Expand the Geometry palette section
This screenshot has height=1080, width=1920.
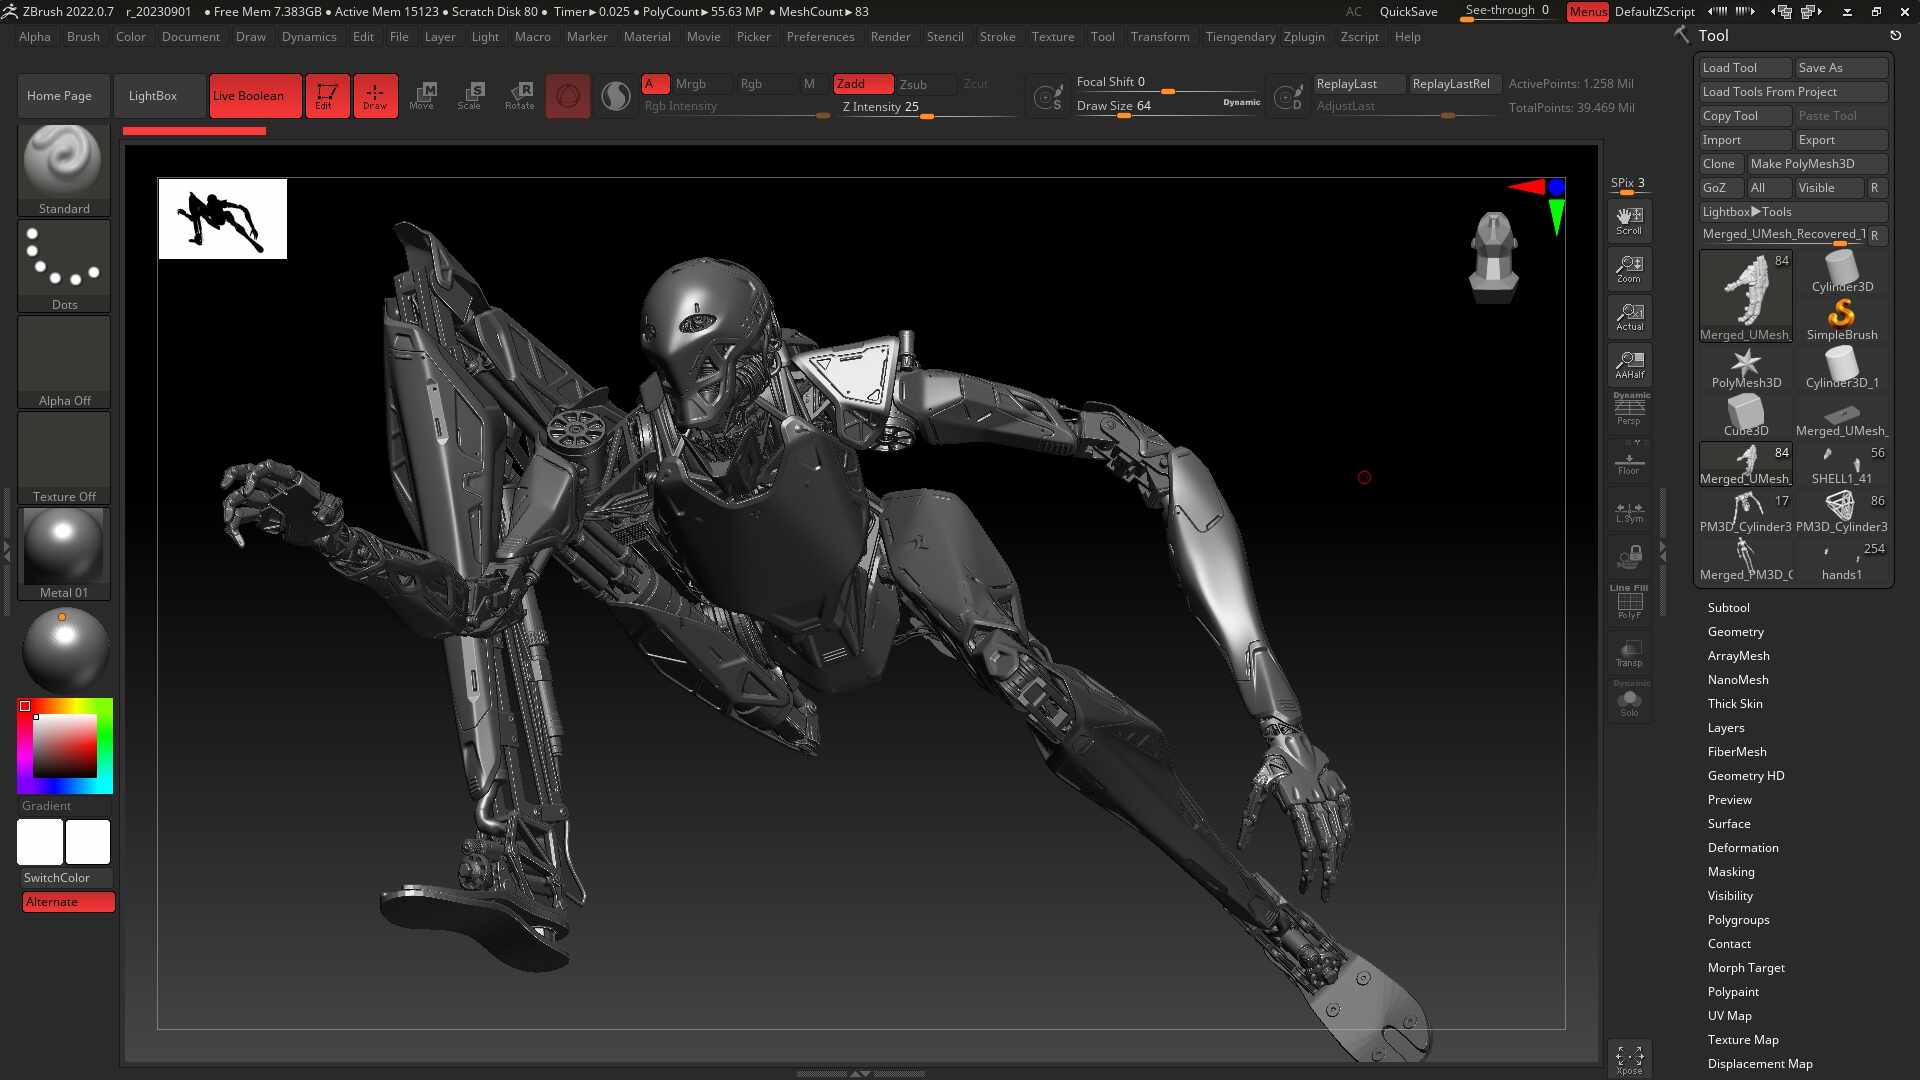1735,632
